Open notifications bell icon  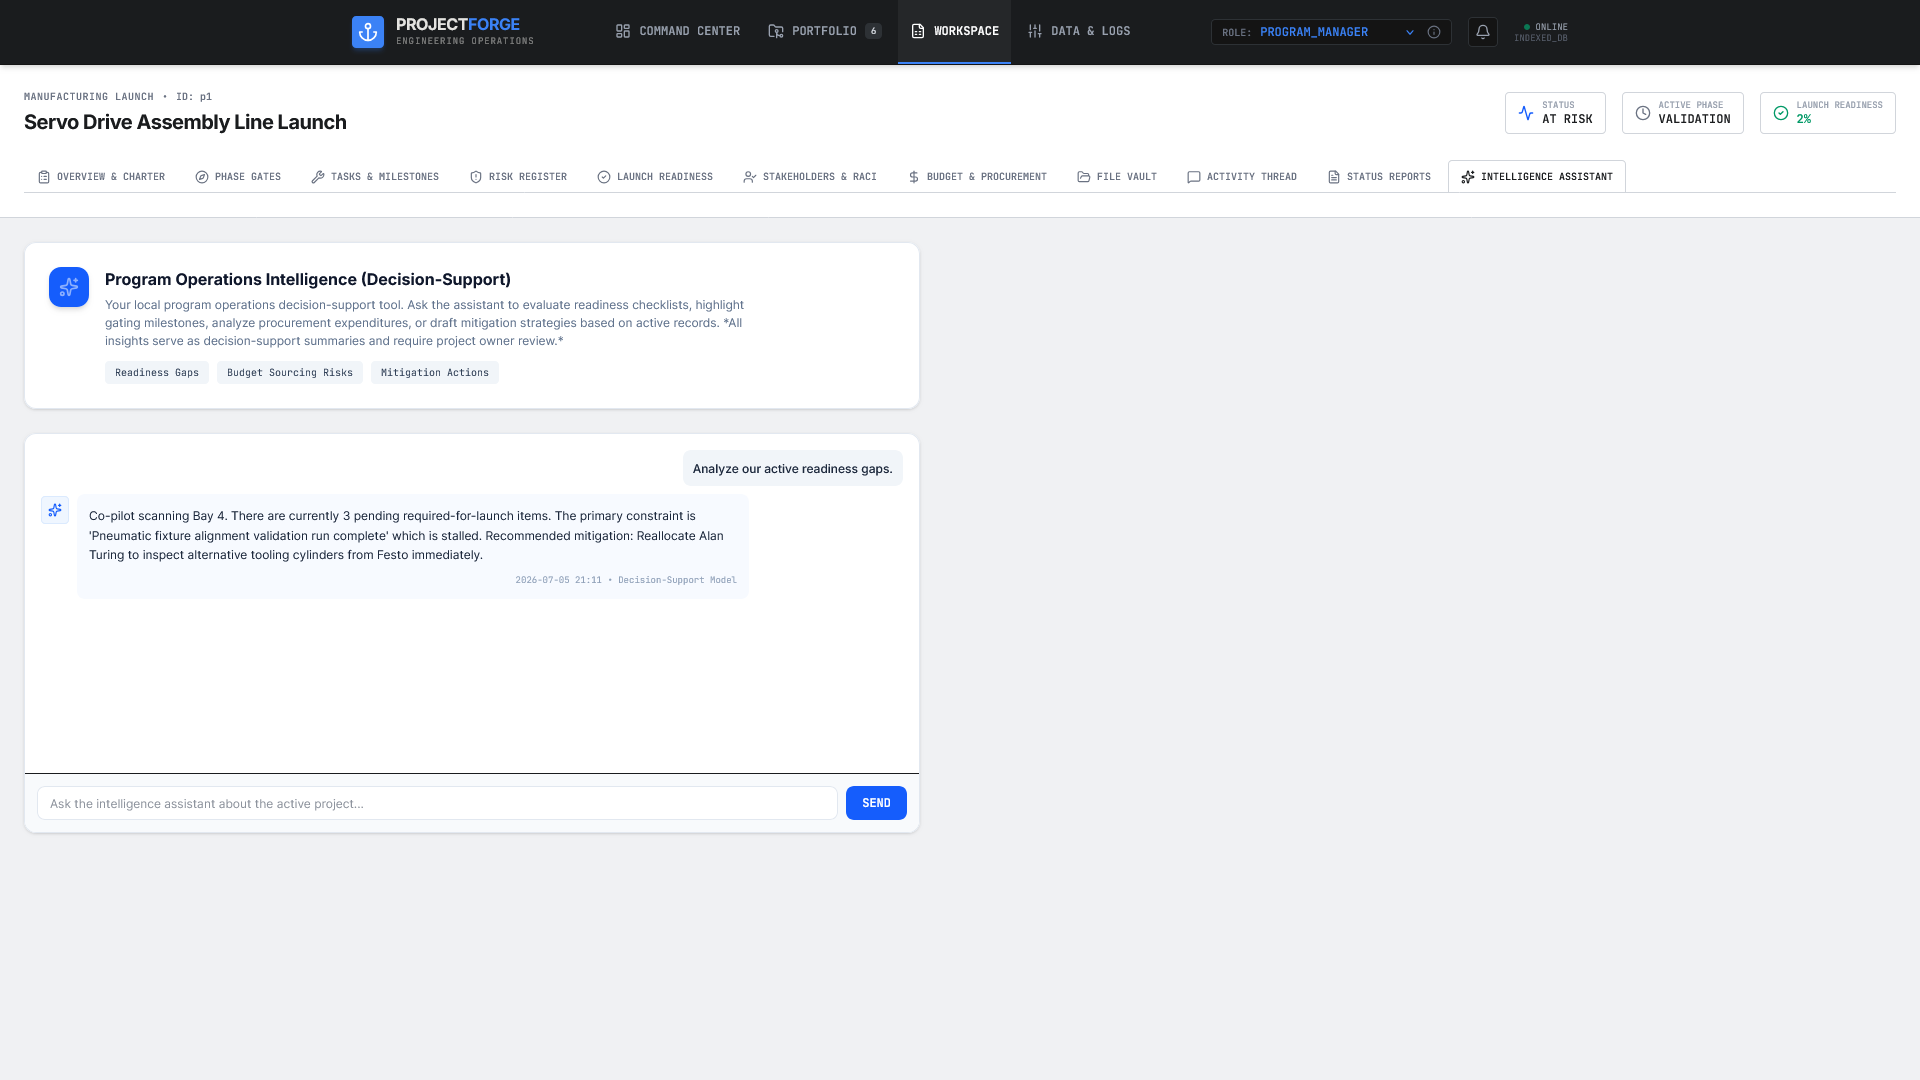point(1483,32)
